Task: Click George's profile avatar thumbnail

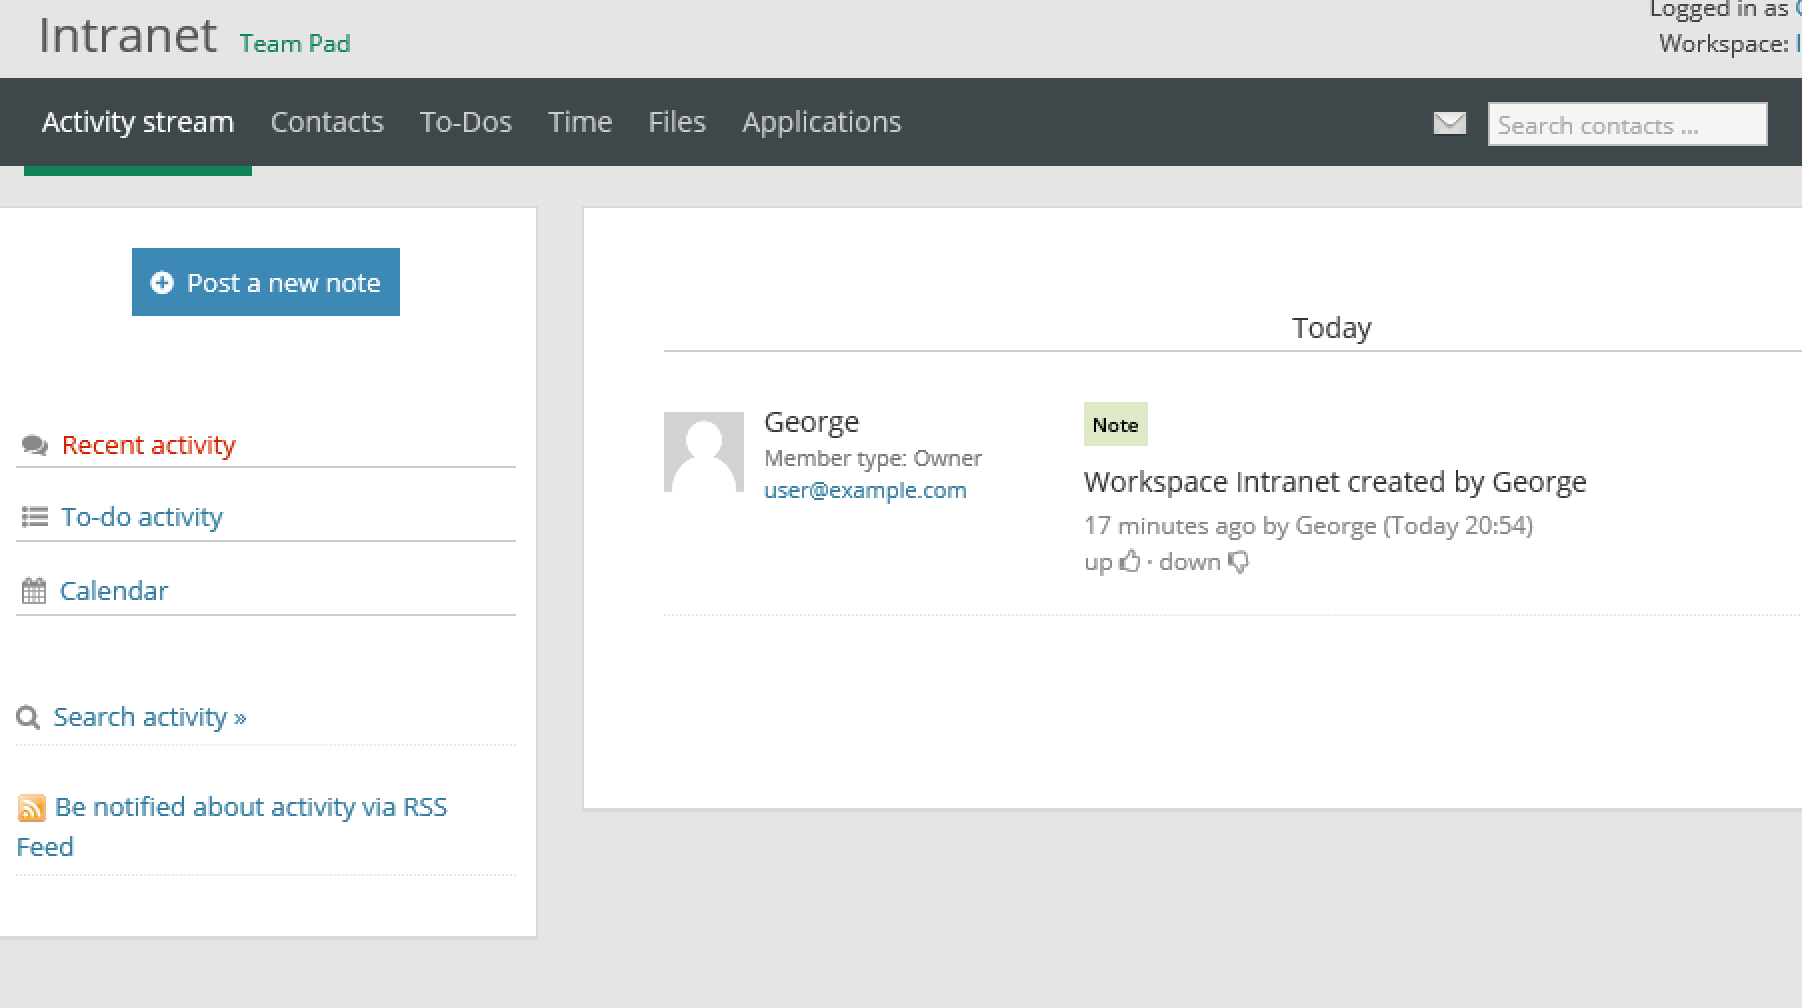Action: point(703,452)
